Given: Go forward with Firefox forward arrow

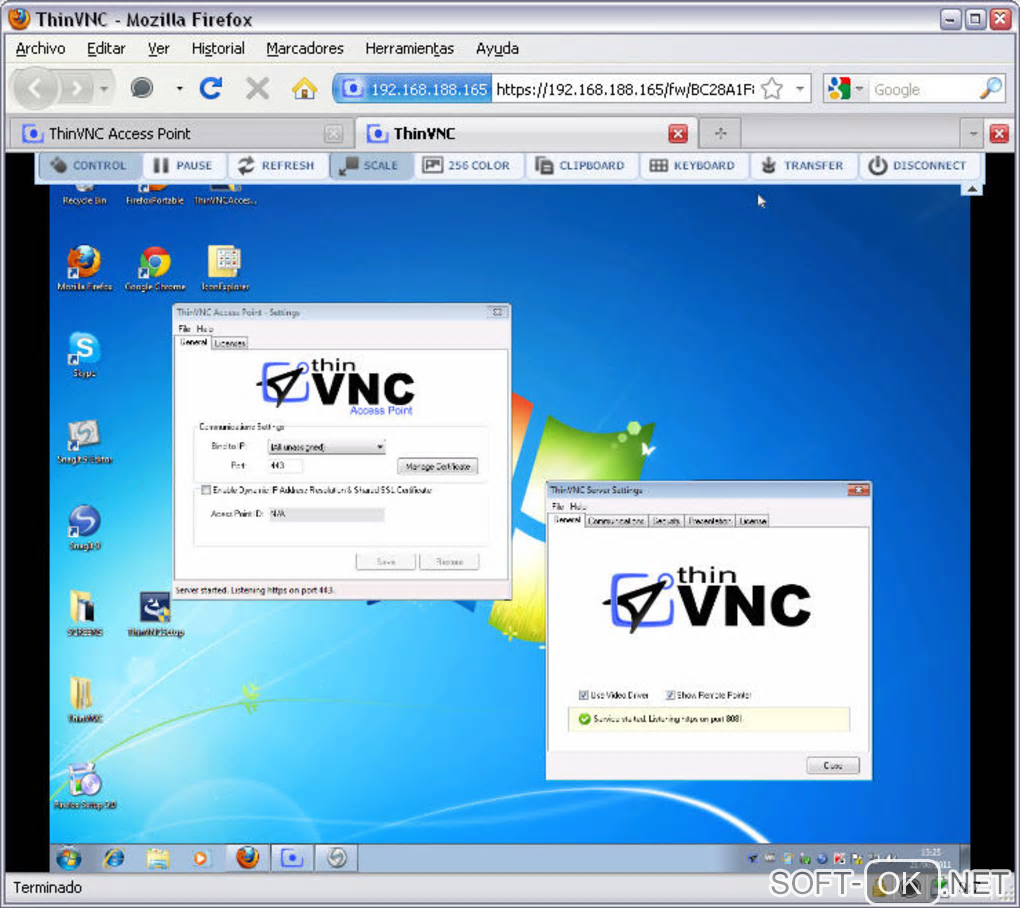Looking at the screenshot, I should click(77, 88).
